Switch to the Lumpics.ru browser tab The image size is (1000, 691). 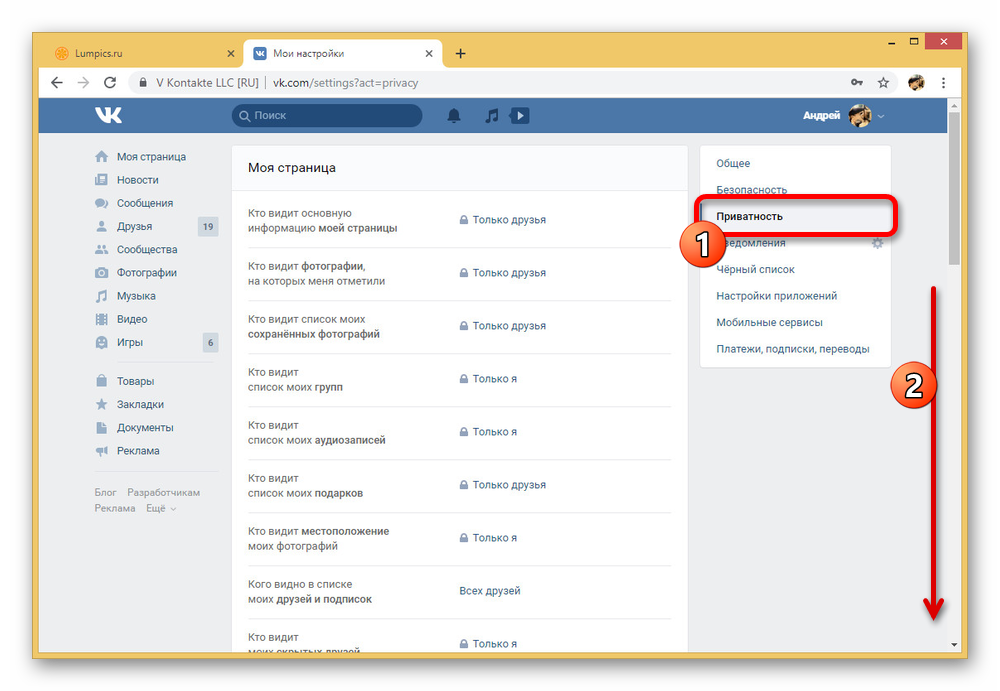[140, 53]
